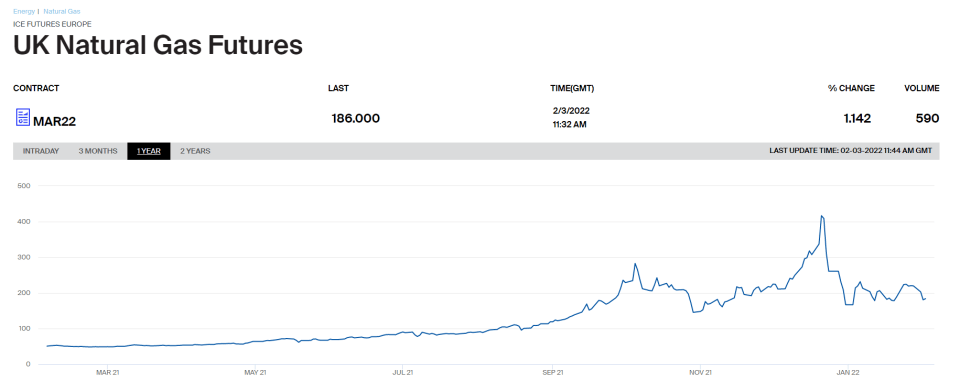This screenshot has height=381, width=960.
Task: Switch to the 2 YEARS tab
Action: pos(195,151)
